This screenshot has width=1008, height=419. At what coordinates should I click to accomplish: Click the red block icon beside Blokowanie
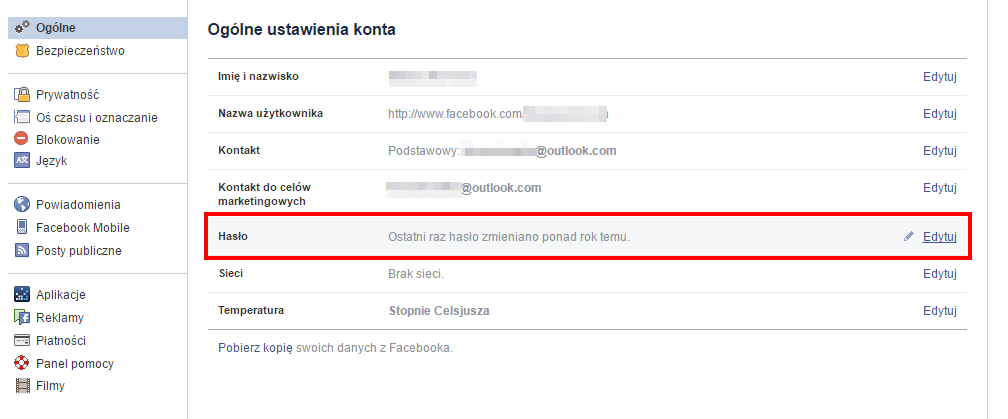tap(22, 139)
